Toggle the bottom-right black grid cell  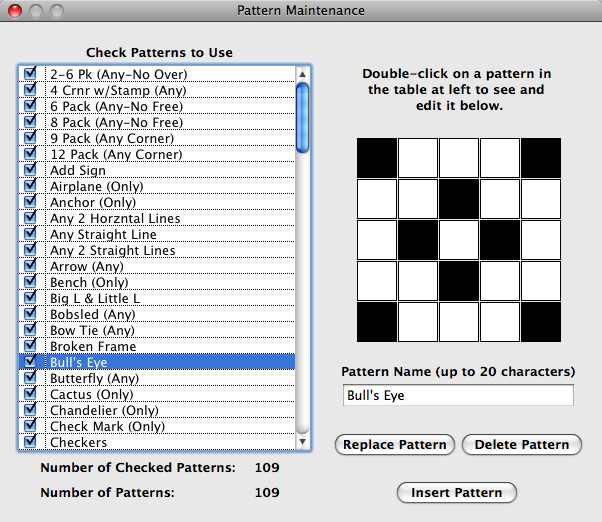[540, 322]
